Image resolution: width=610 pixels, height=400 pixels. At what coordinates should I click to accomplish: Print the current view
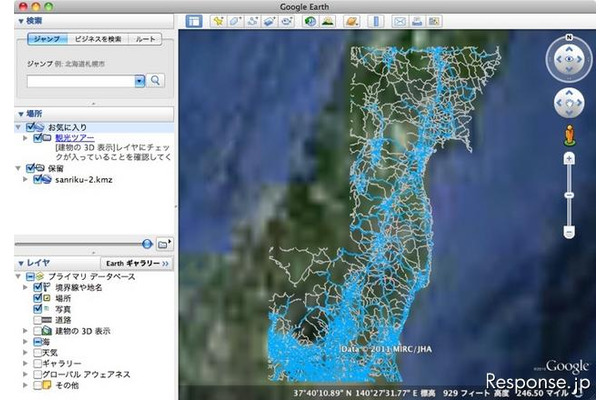click(417, 21)
